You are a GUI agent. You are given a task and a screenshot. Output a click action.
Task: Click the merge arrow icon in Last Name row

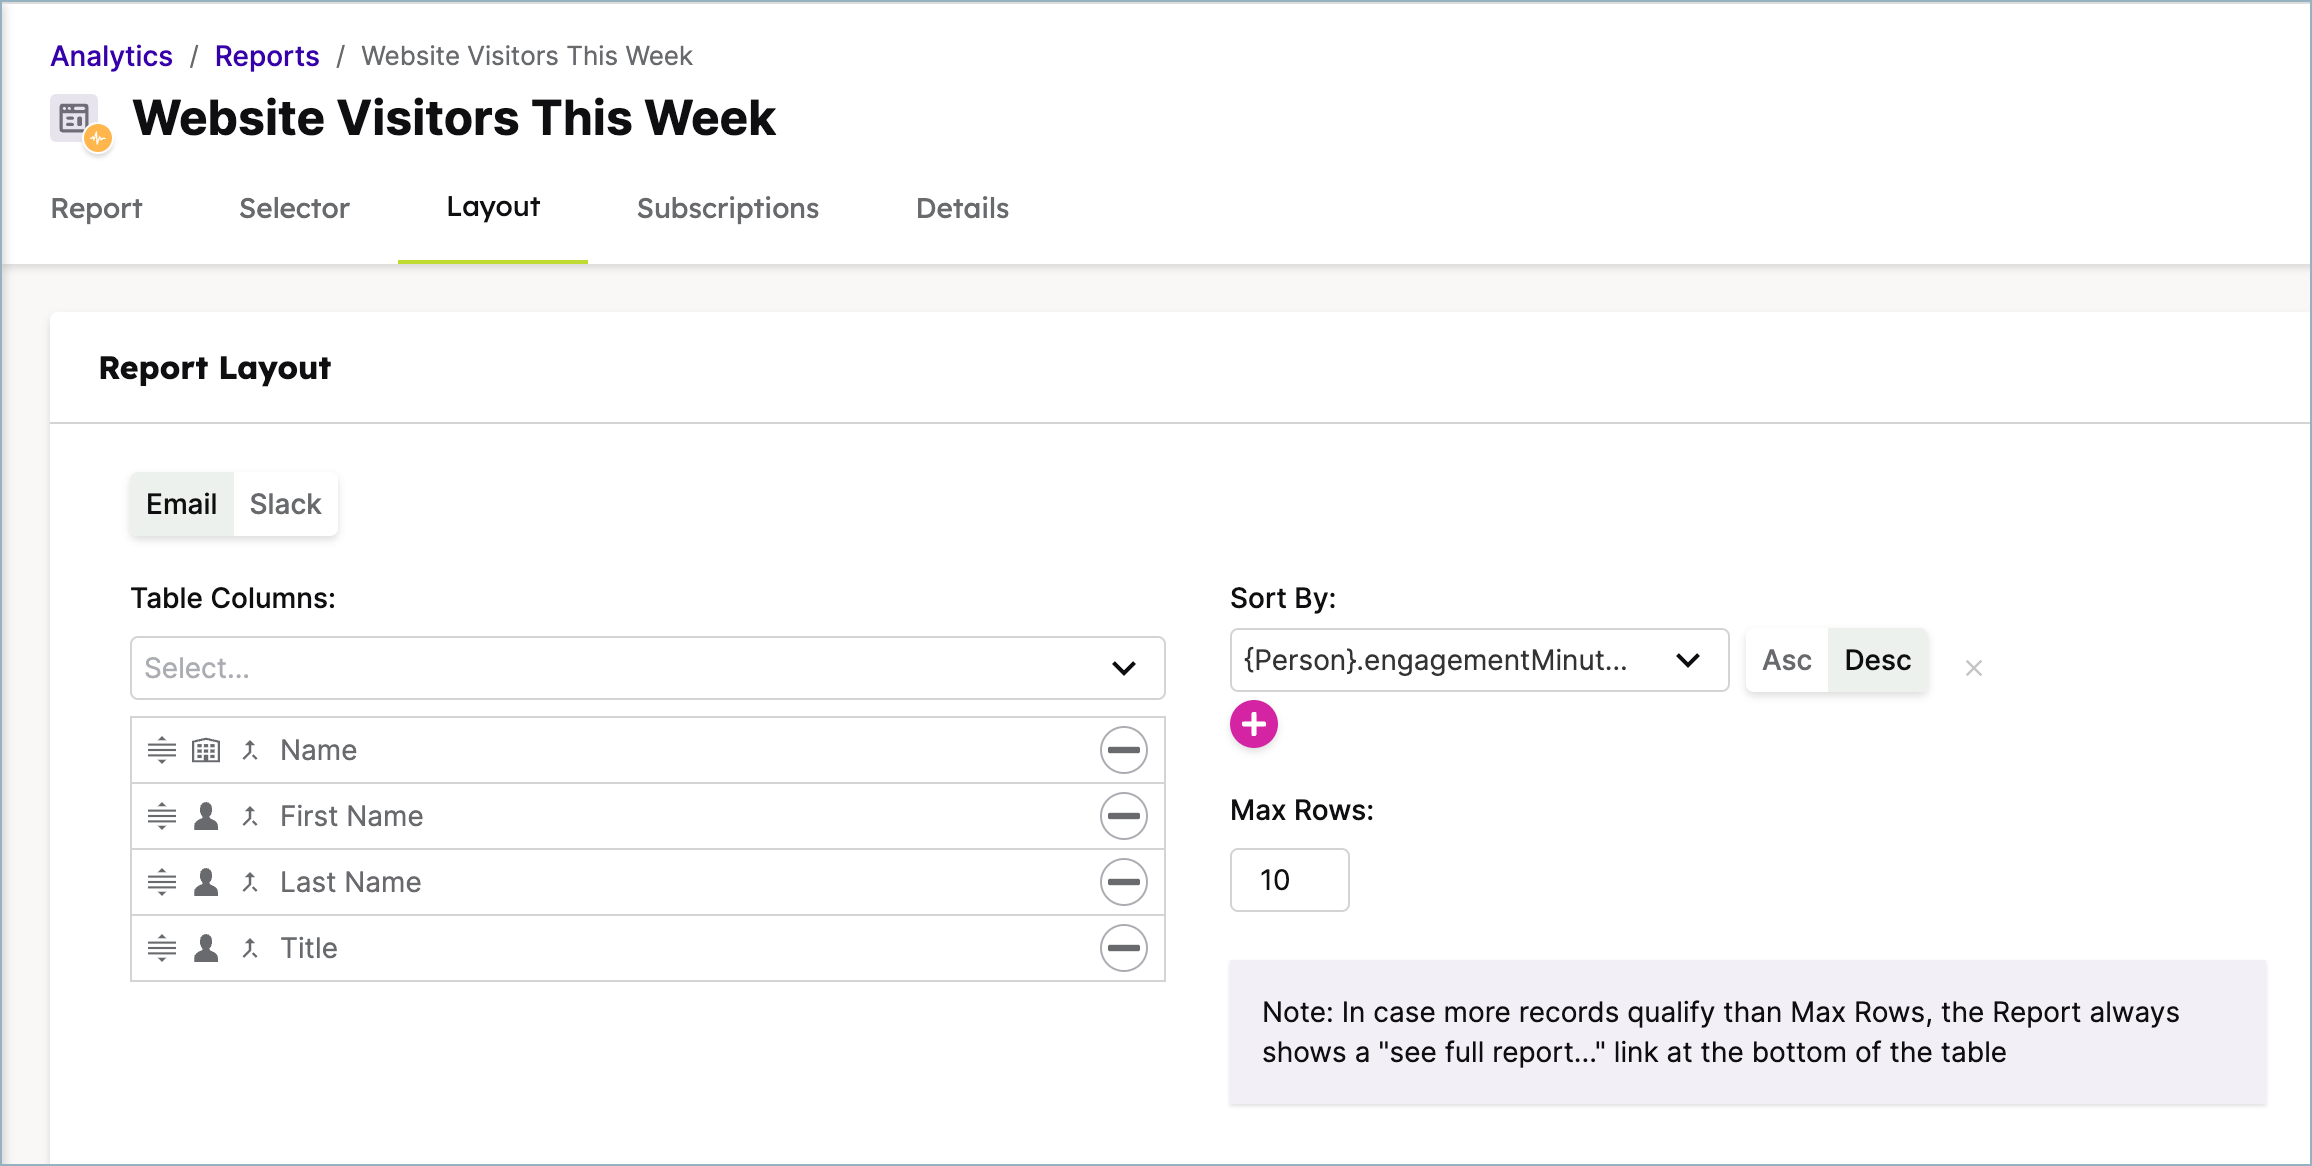click(x=250, y=882)
